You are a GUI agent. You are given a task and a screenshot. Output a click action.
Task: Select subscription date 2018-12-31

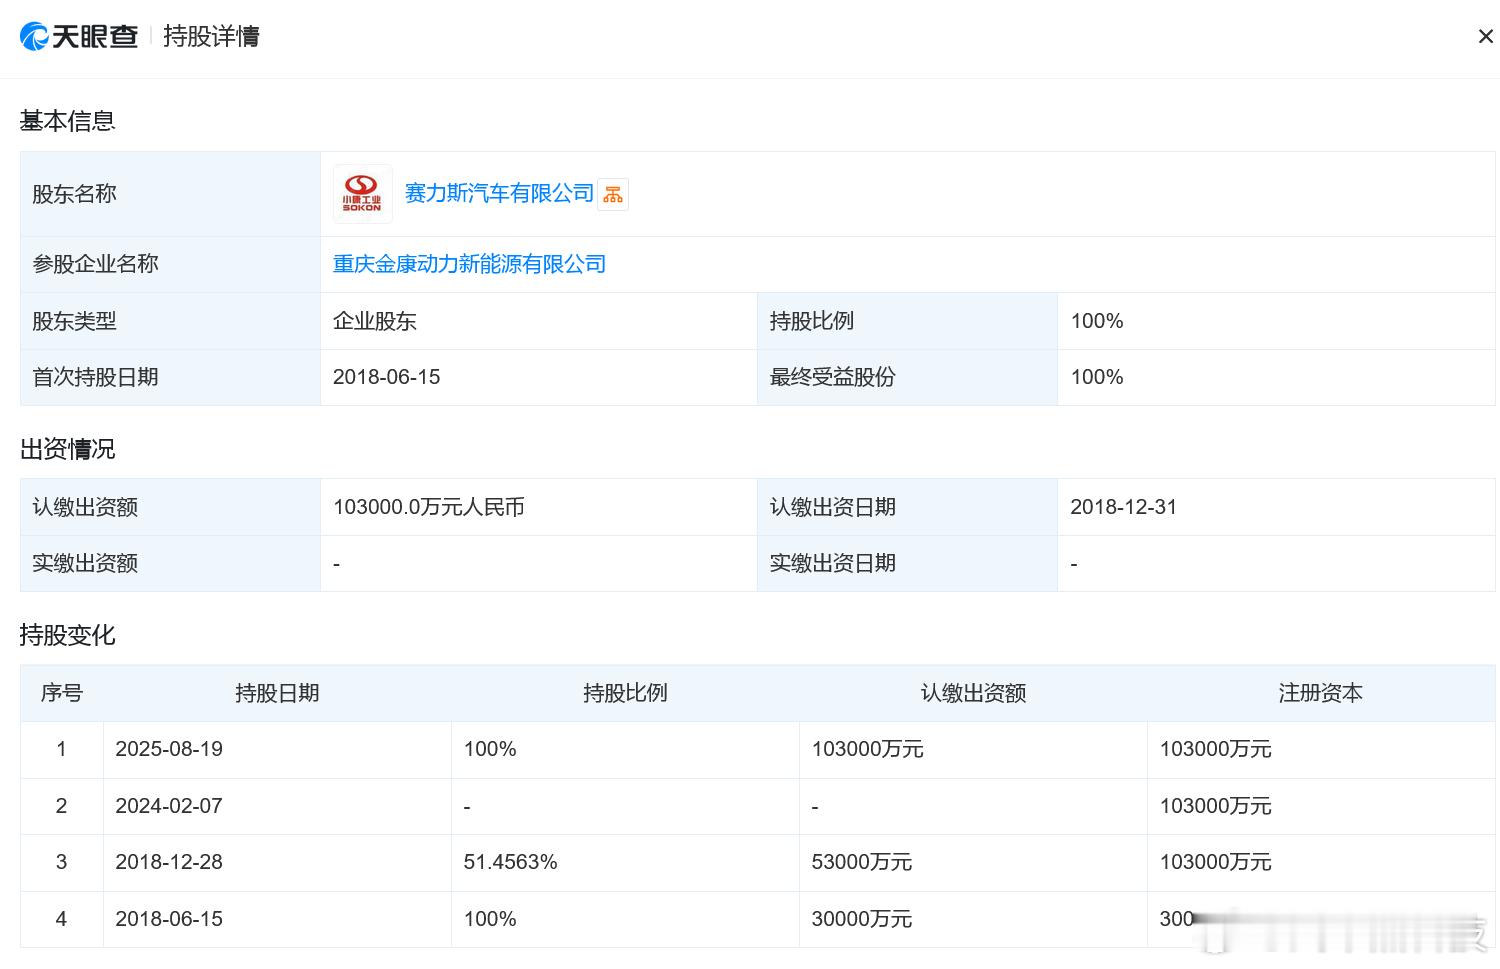(x=1124, y=507)
